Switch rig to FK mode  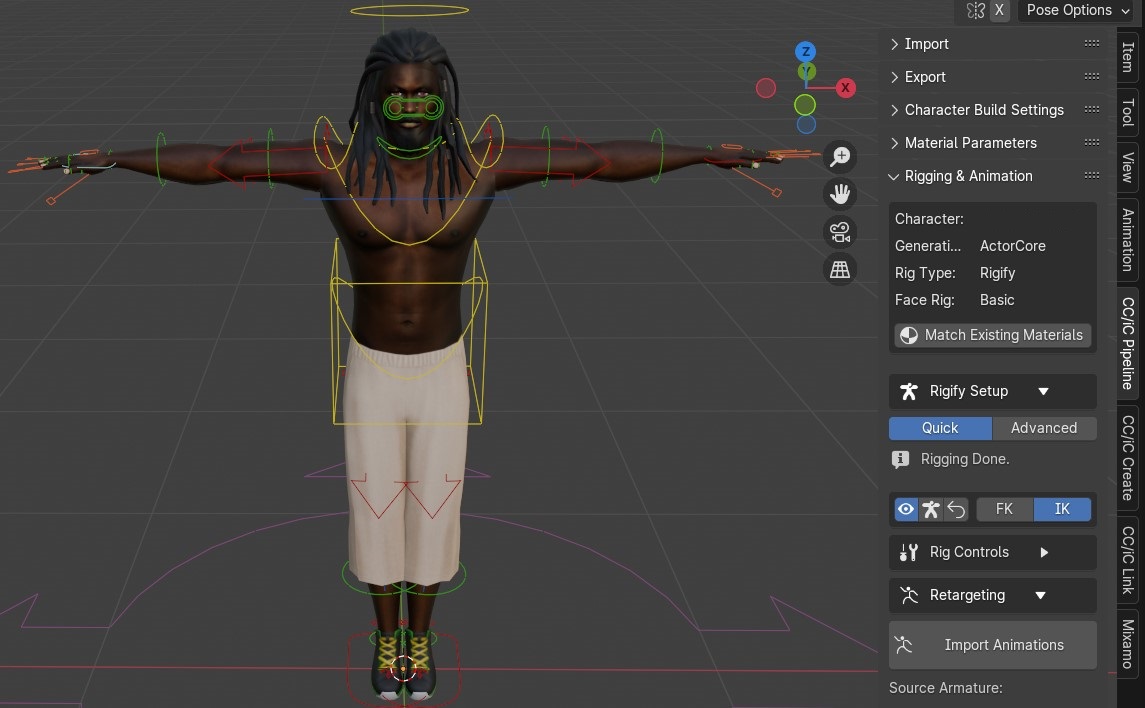(1004, 509)
